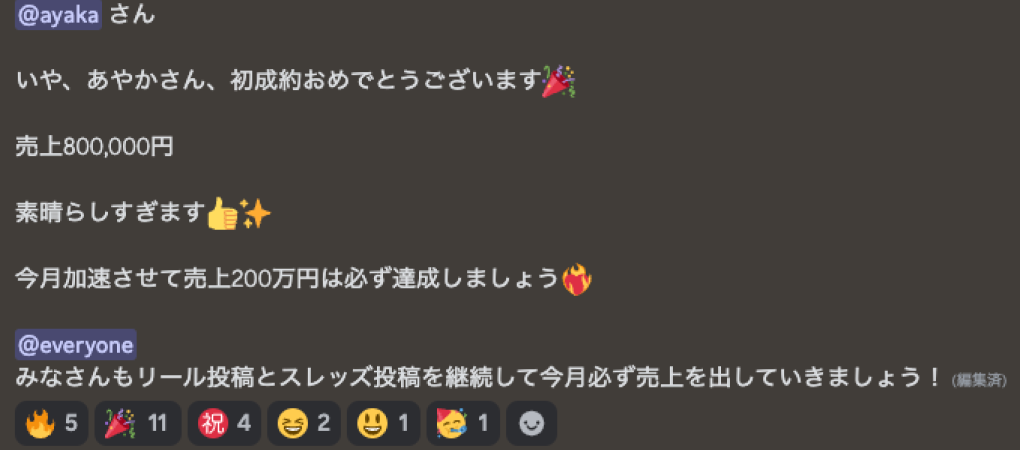
Task: Click the fire emoji after 達成しましょう
Action: pos(576,280)
